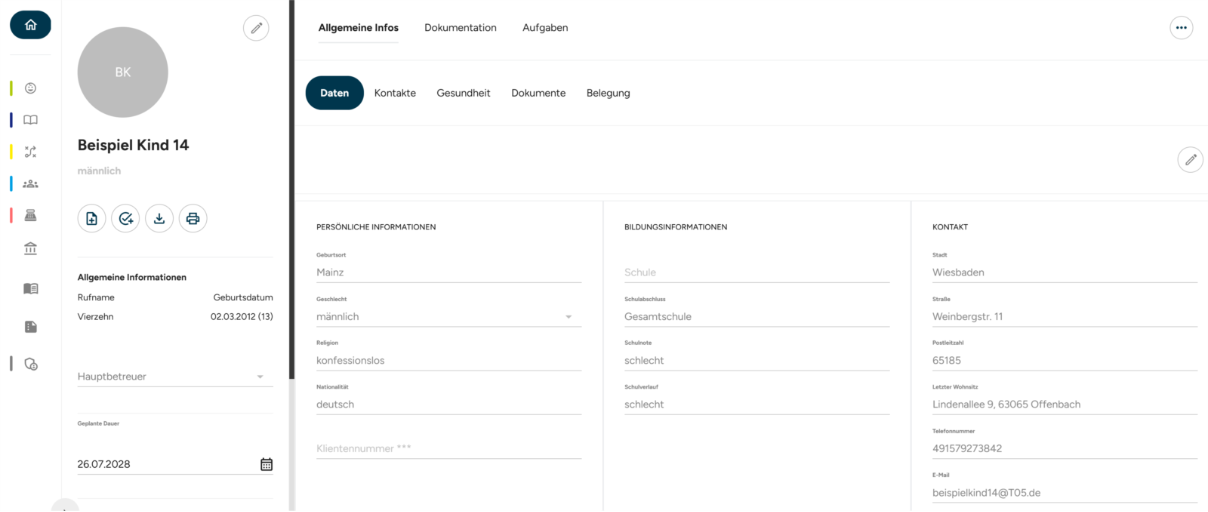The height and width of the screenshot is (512, 1208).
Task: Switch to Dokumentation tab
Action: click(460, 28)
